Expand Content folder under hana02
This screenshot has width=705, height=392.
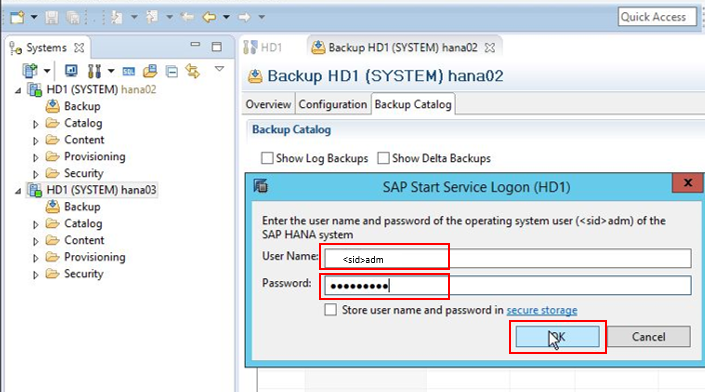pyautogui.click(x=36, y=140)
